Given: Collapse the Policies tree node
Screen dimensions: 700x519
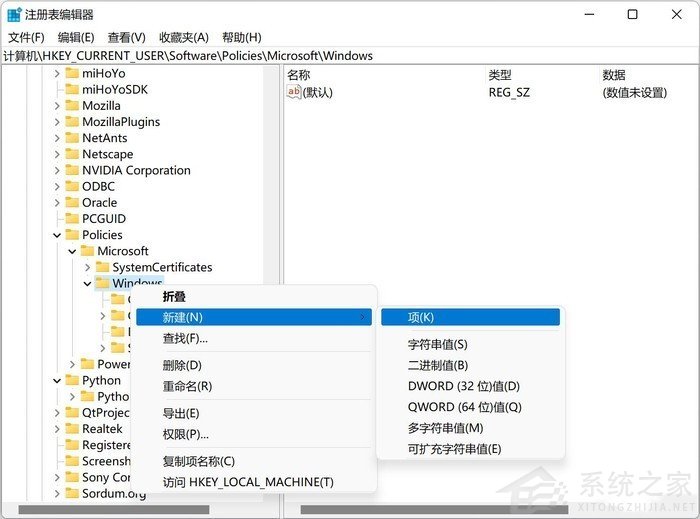Looking at the screenshot, I should (x=57, y=235).
